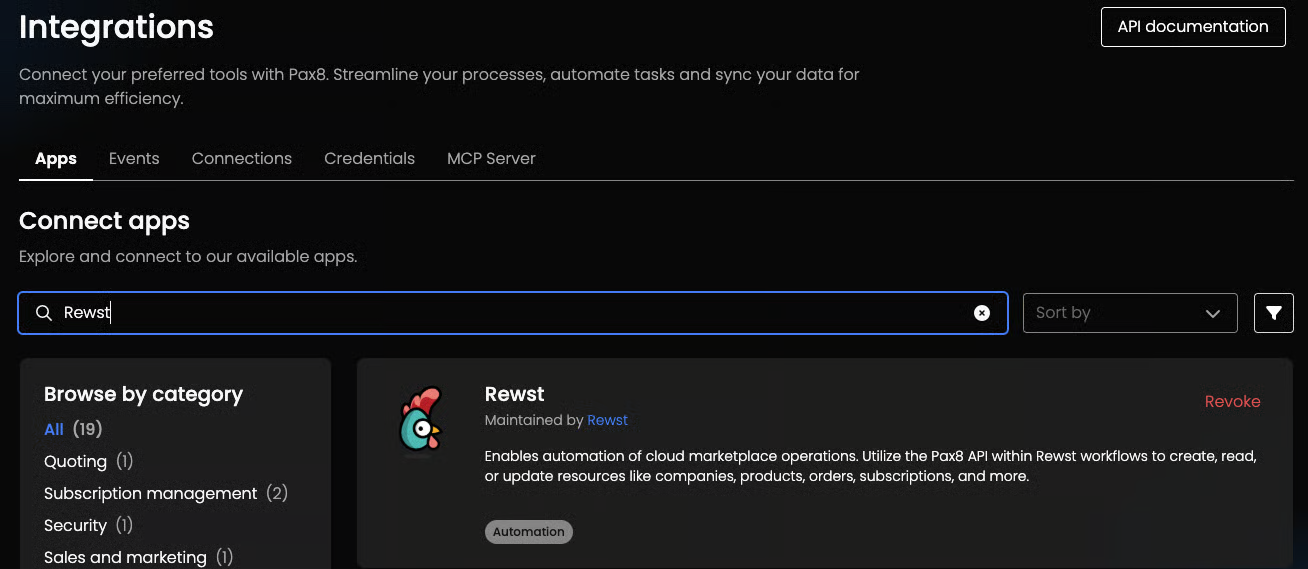Click the magnifying glass search icon
This screenshot has height=569, width=1308.
coord(43,313)
